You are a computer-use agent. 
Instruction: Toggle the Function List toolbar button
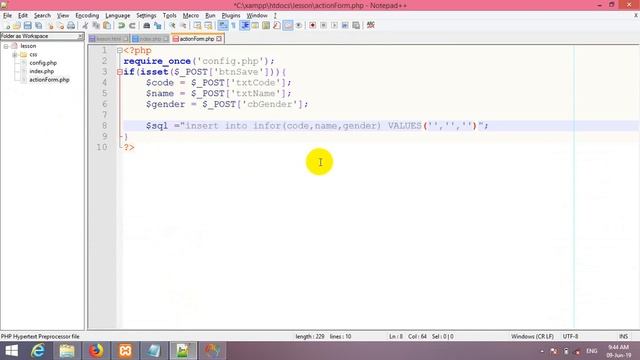pyautogui.click(x=277, y=25)
